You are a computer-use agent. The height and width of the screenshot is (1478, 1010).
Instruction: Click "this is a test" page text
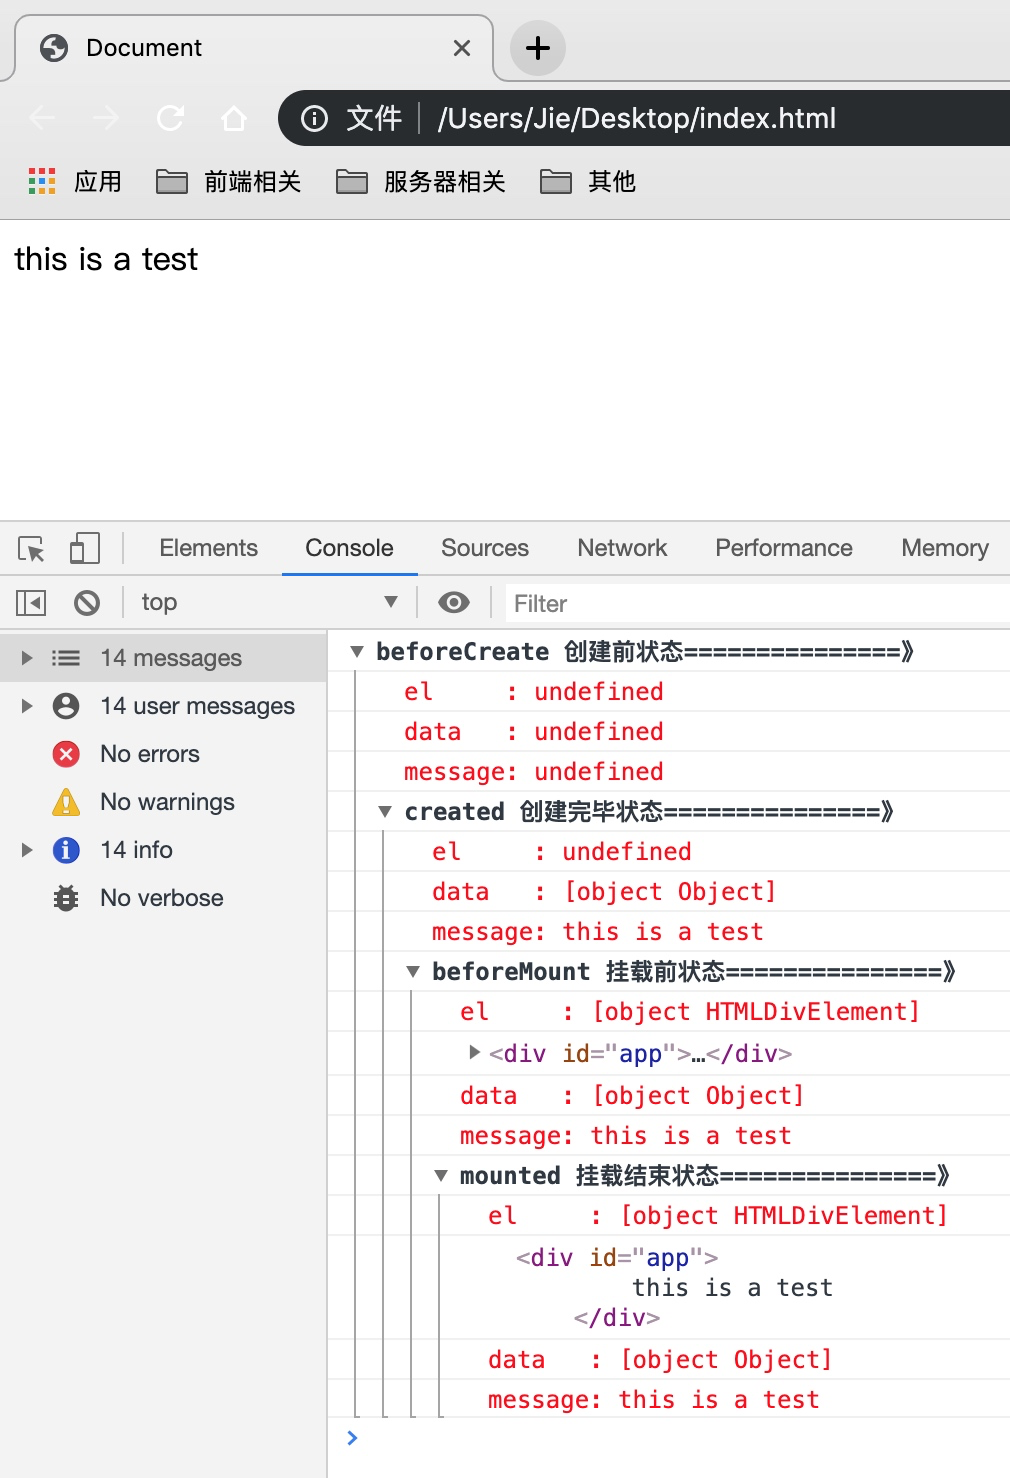[x=106, y=259]
